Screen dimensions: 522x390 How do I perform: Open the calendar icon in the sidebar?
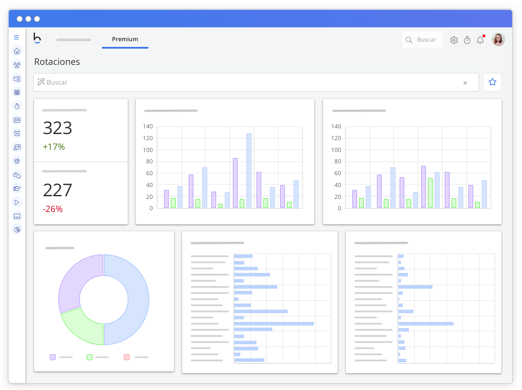point(17,92)
